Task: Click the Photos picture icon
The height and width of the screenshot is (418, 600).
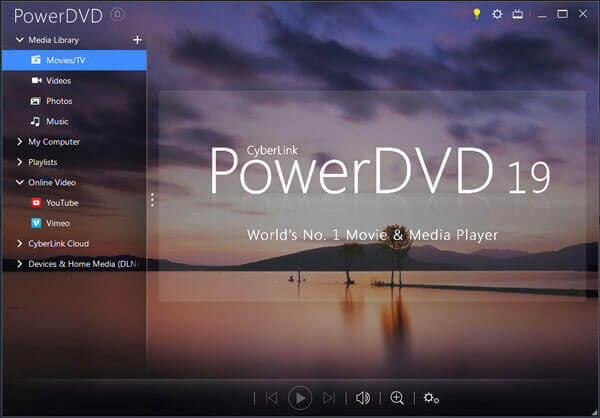Action: click(x=35, y=101)
